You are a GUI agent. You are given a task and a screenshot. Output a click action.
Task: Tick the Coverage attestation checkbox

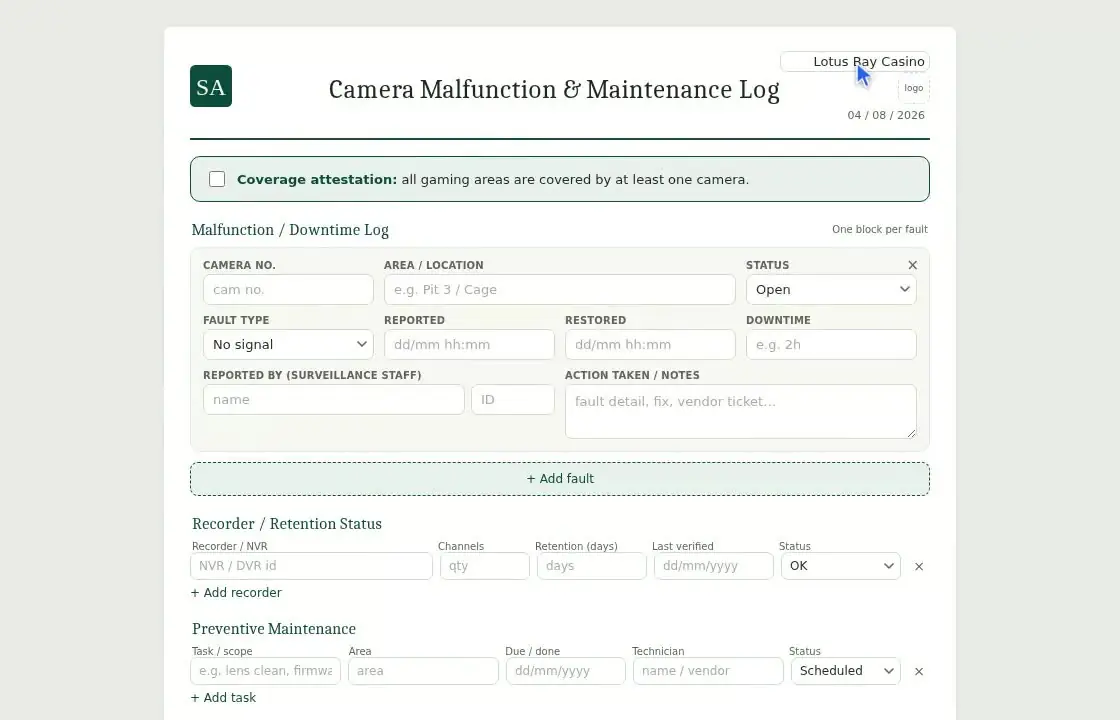217,179
